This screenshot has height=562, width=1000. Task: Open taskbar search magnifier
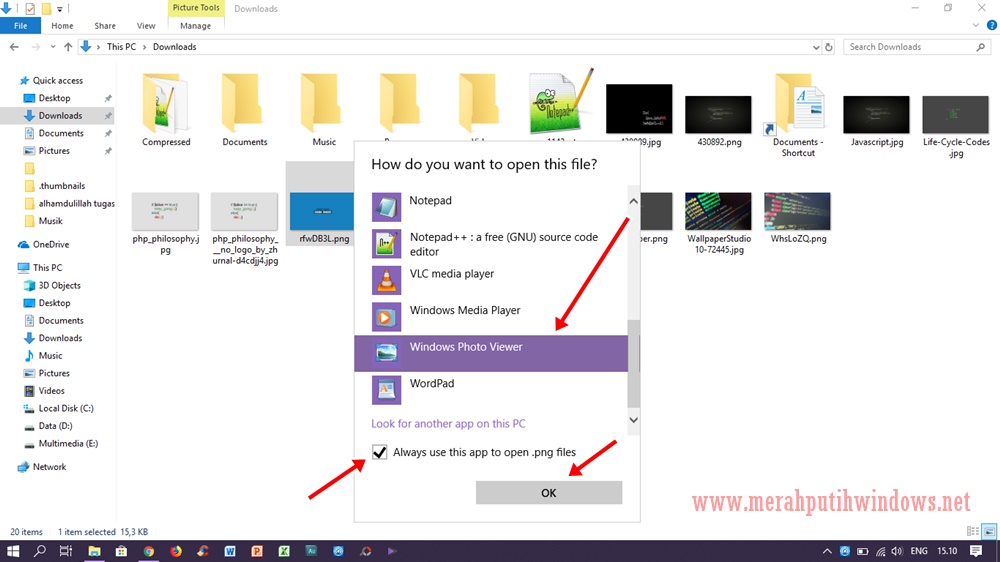click(40, 551)
